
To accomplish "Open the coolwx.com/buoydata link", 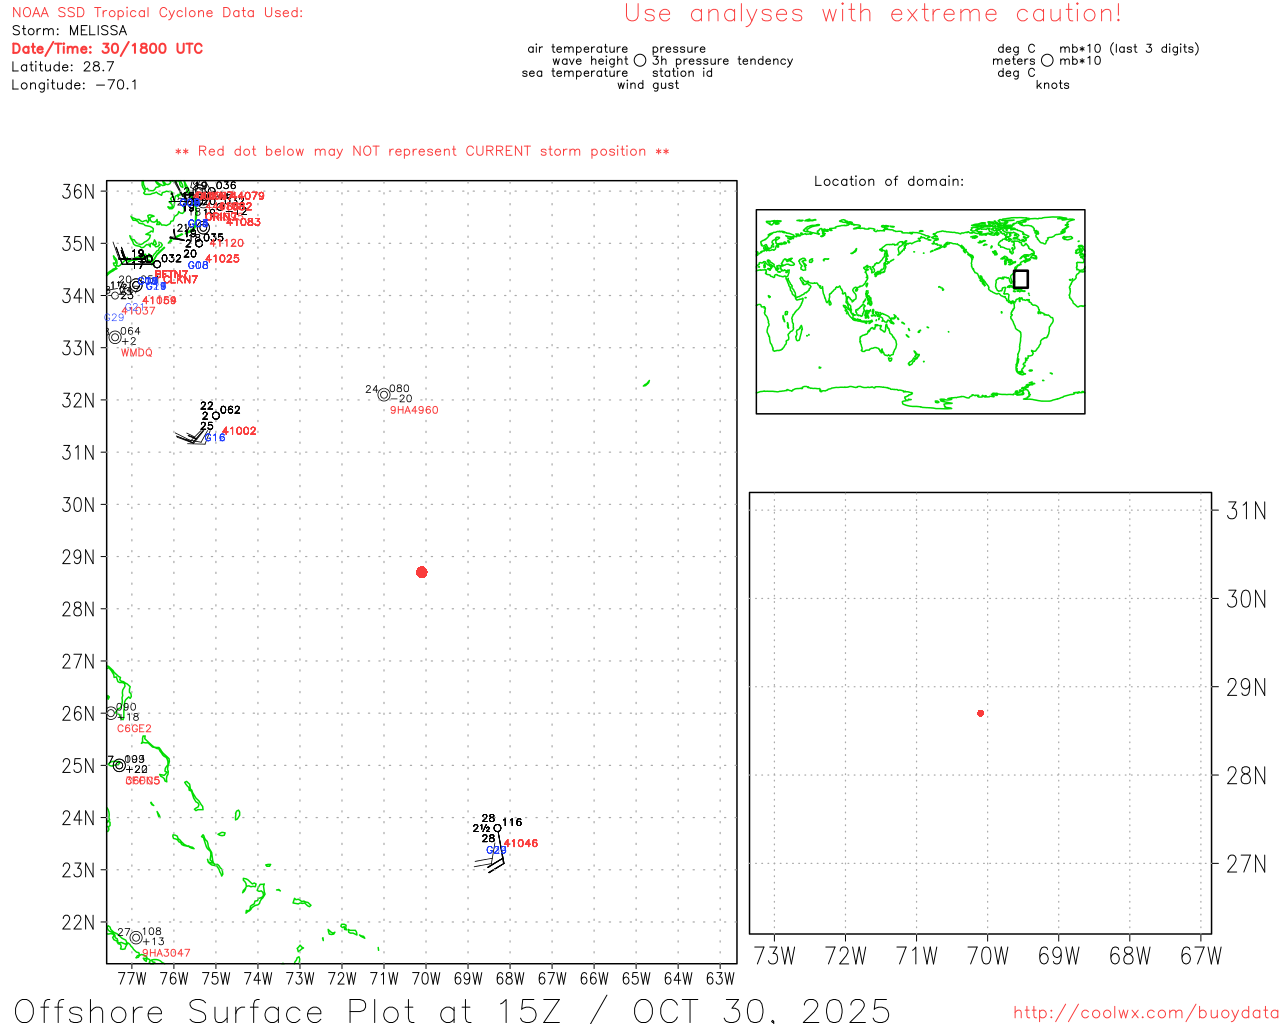I will (1146, 1013).
